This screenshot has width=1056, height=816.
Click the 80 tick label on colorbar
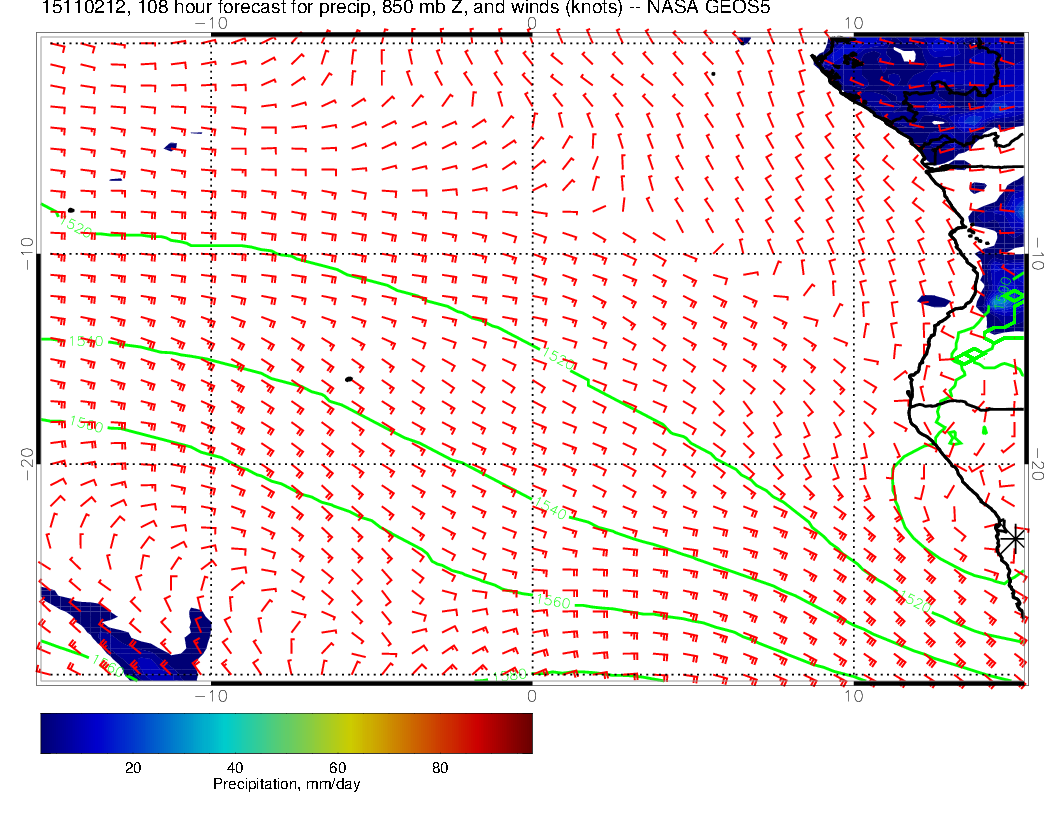point(439,767)
